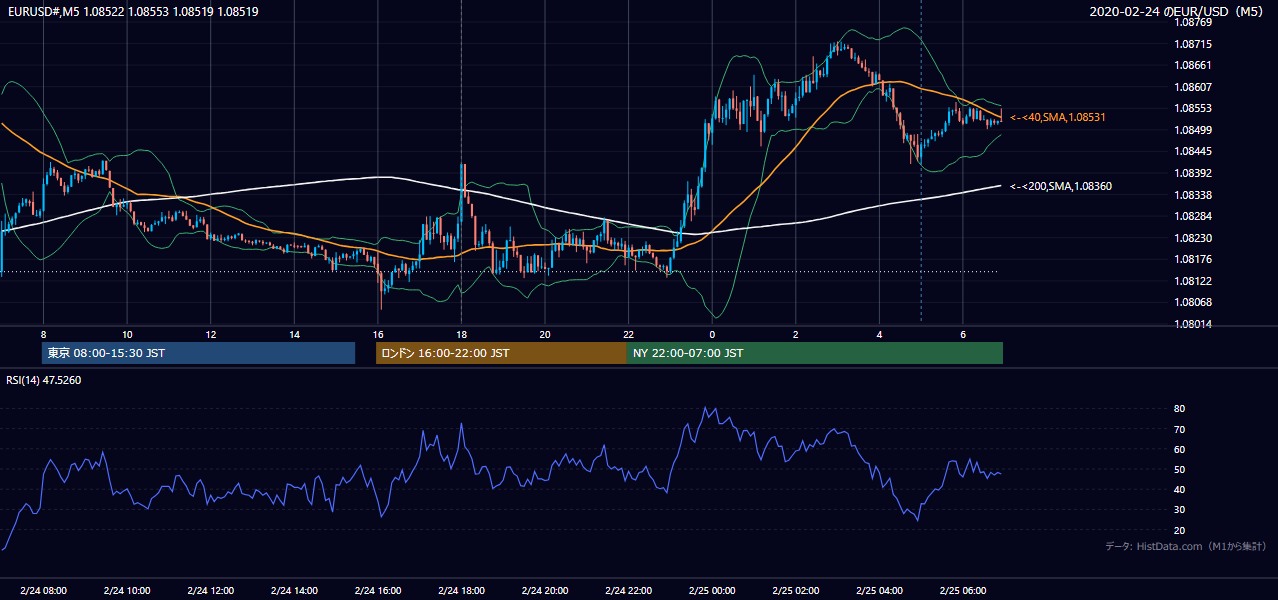The height and width of the screenshot is (600, 1278).
Task: Click price axis value 1.08338
Action: pyautogui.click(x=1195, y=195)
